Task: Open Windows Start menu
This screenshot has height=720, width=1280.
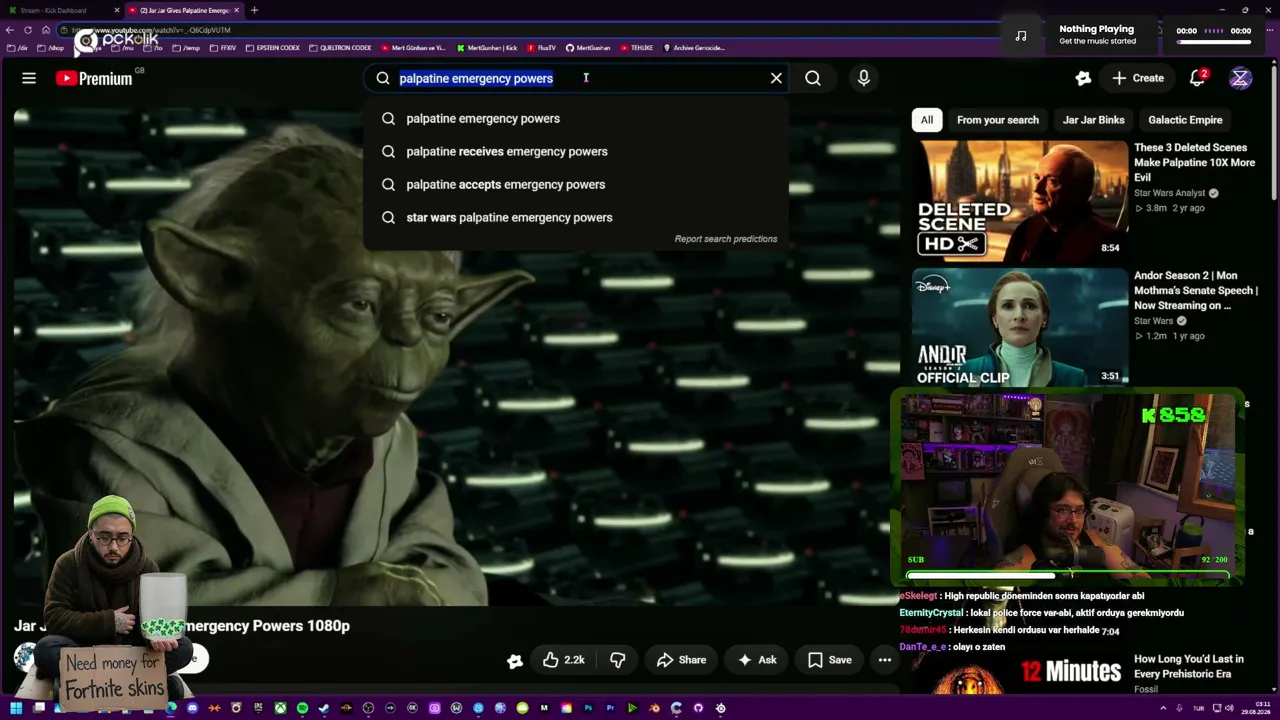Action: point(16,708)
